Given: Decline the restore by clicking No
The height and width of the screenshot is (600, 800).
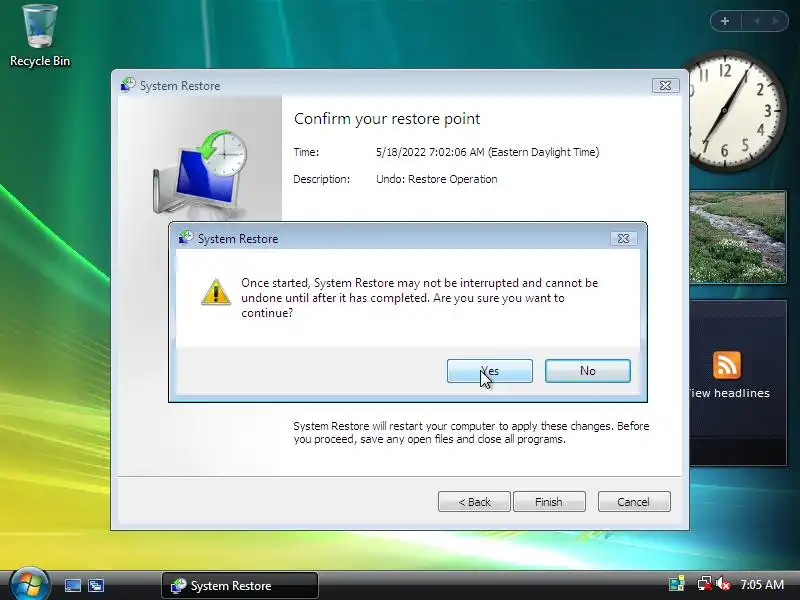Looking at the screenshot, I should pyautogui.click(x=587, y=371).
